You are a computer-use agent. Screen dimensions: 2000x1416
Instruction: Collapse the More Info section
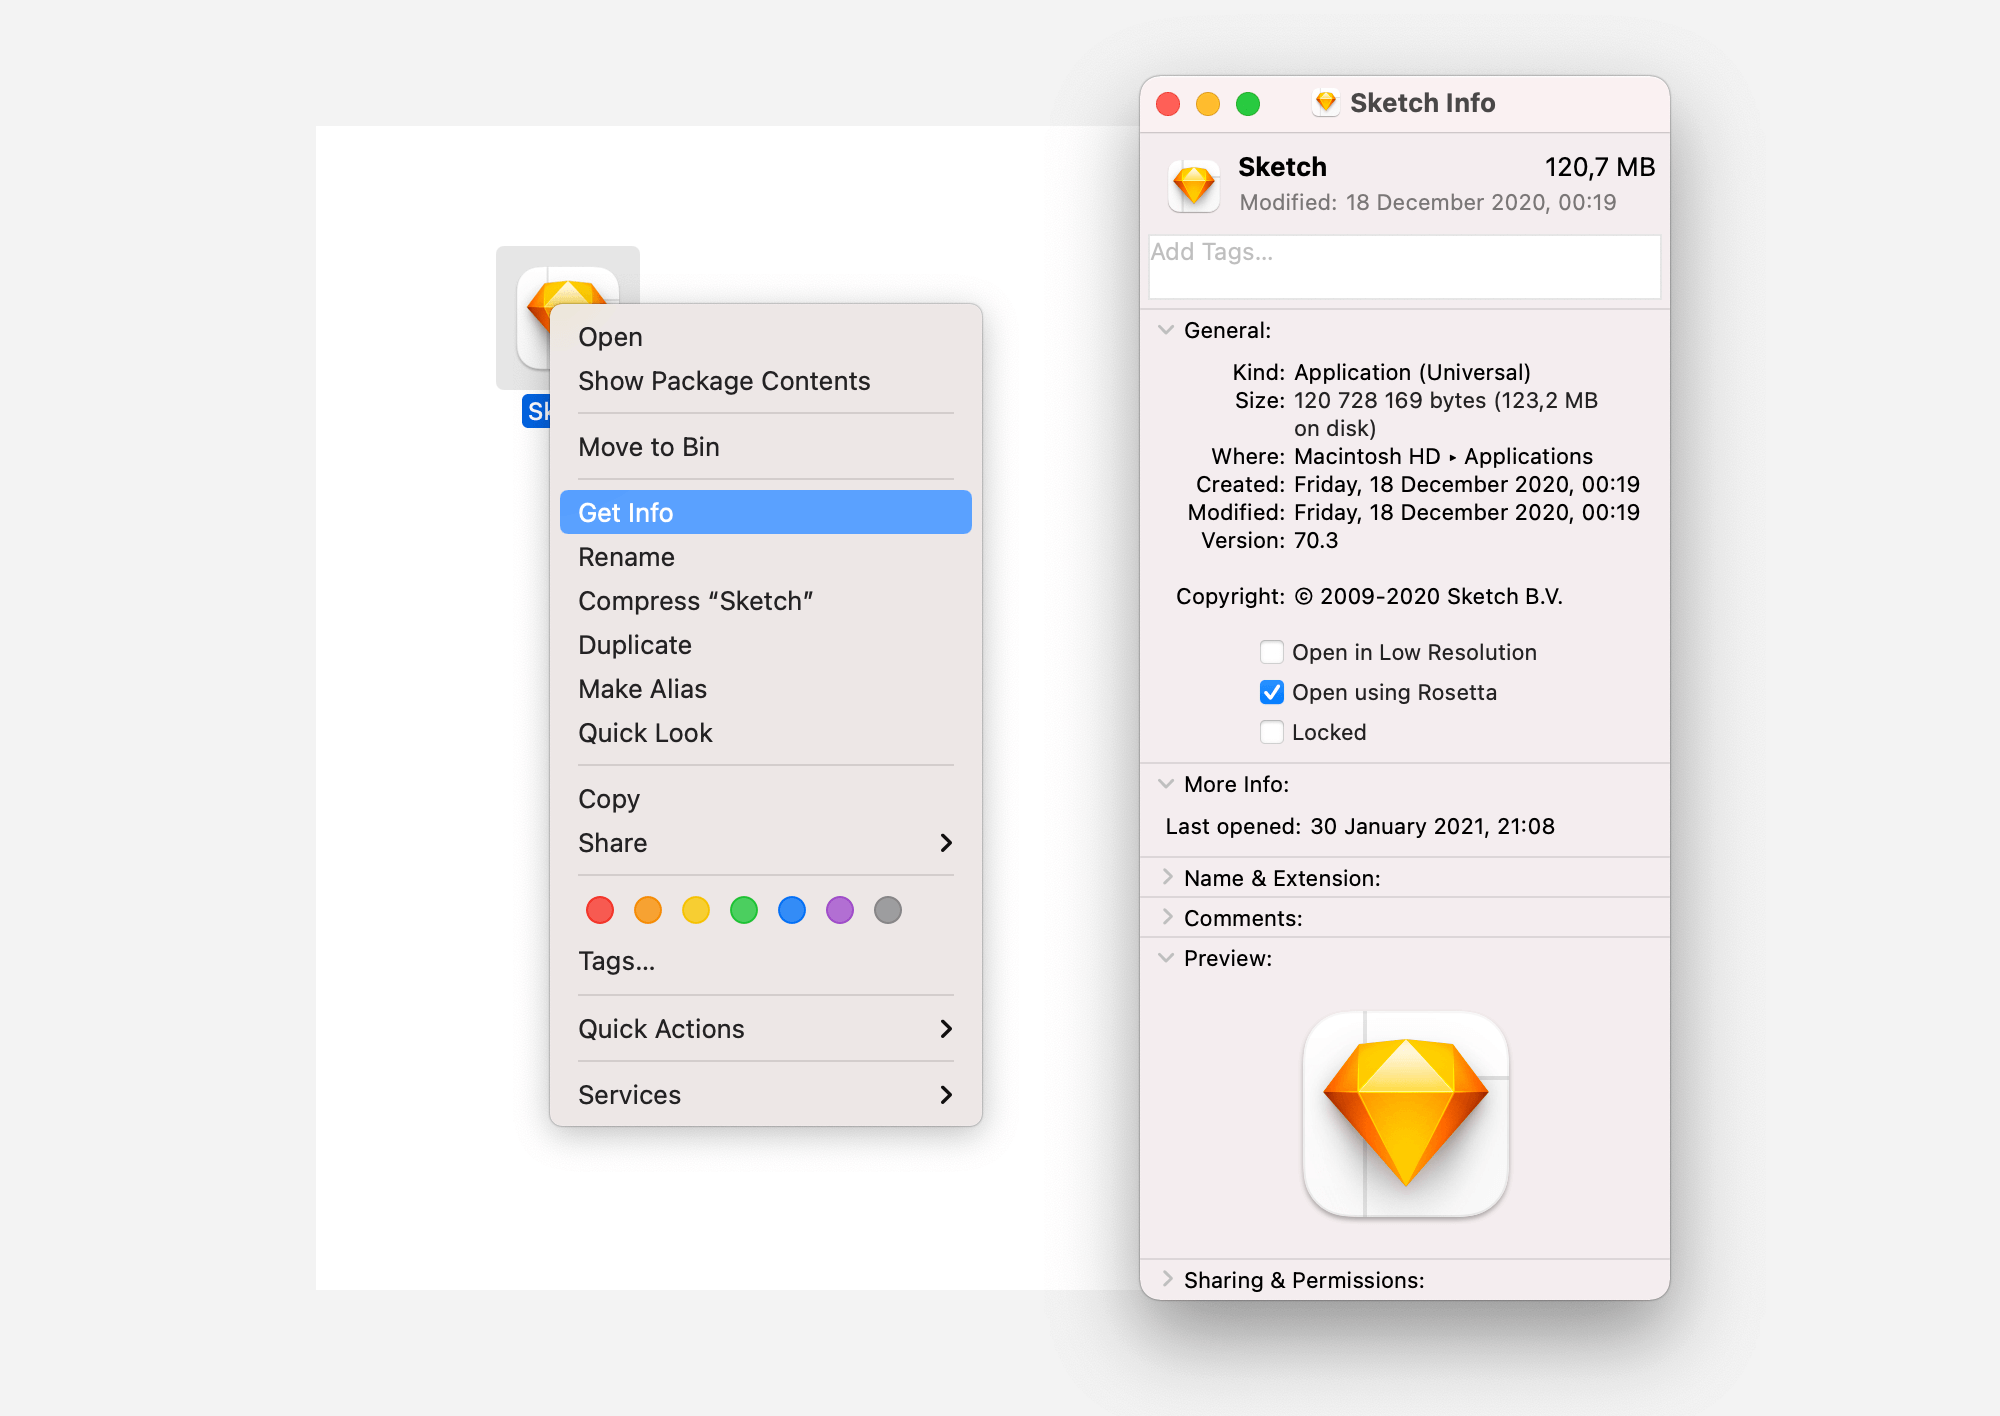[1166, 784]
